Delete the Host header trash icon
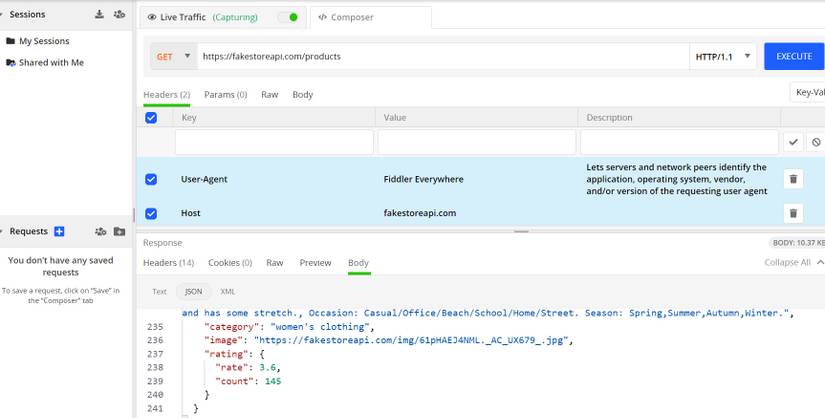 tap(793, 213)
